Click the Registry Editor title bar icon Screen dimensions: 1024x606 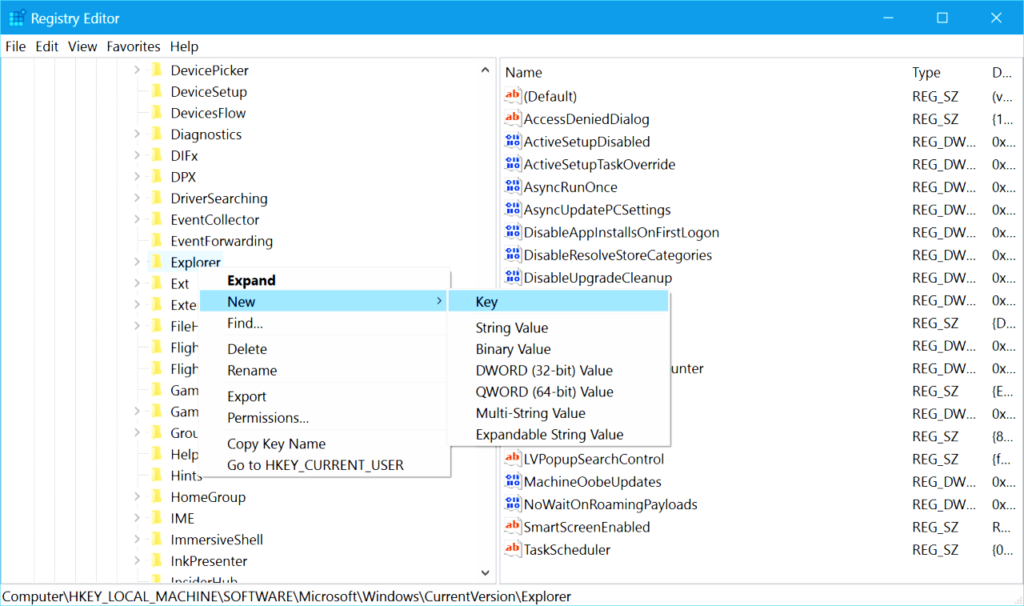point(17,18)
